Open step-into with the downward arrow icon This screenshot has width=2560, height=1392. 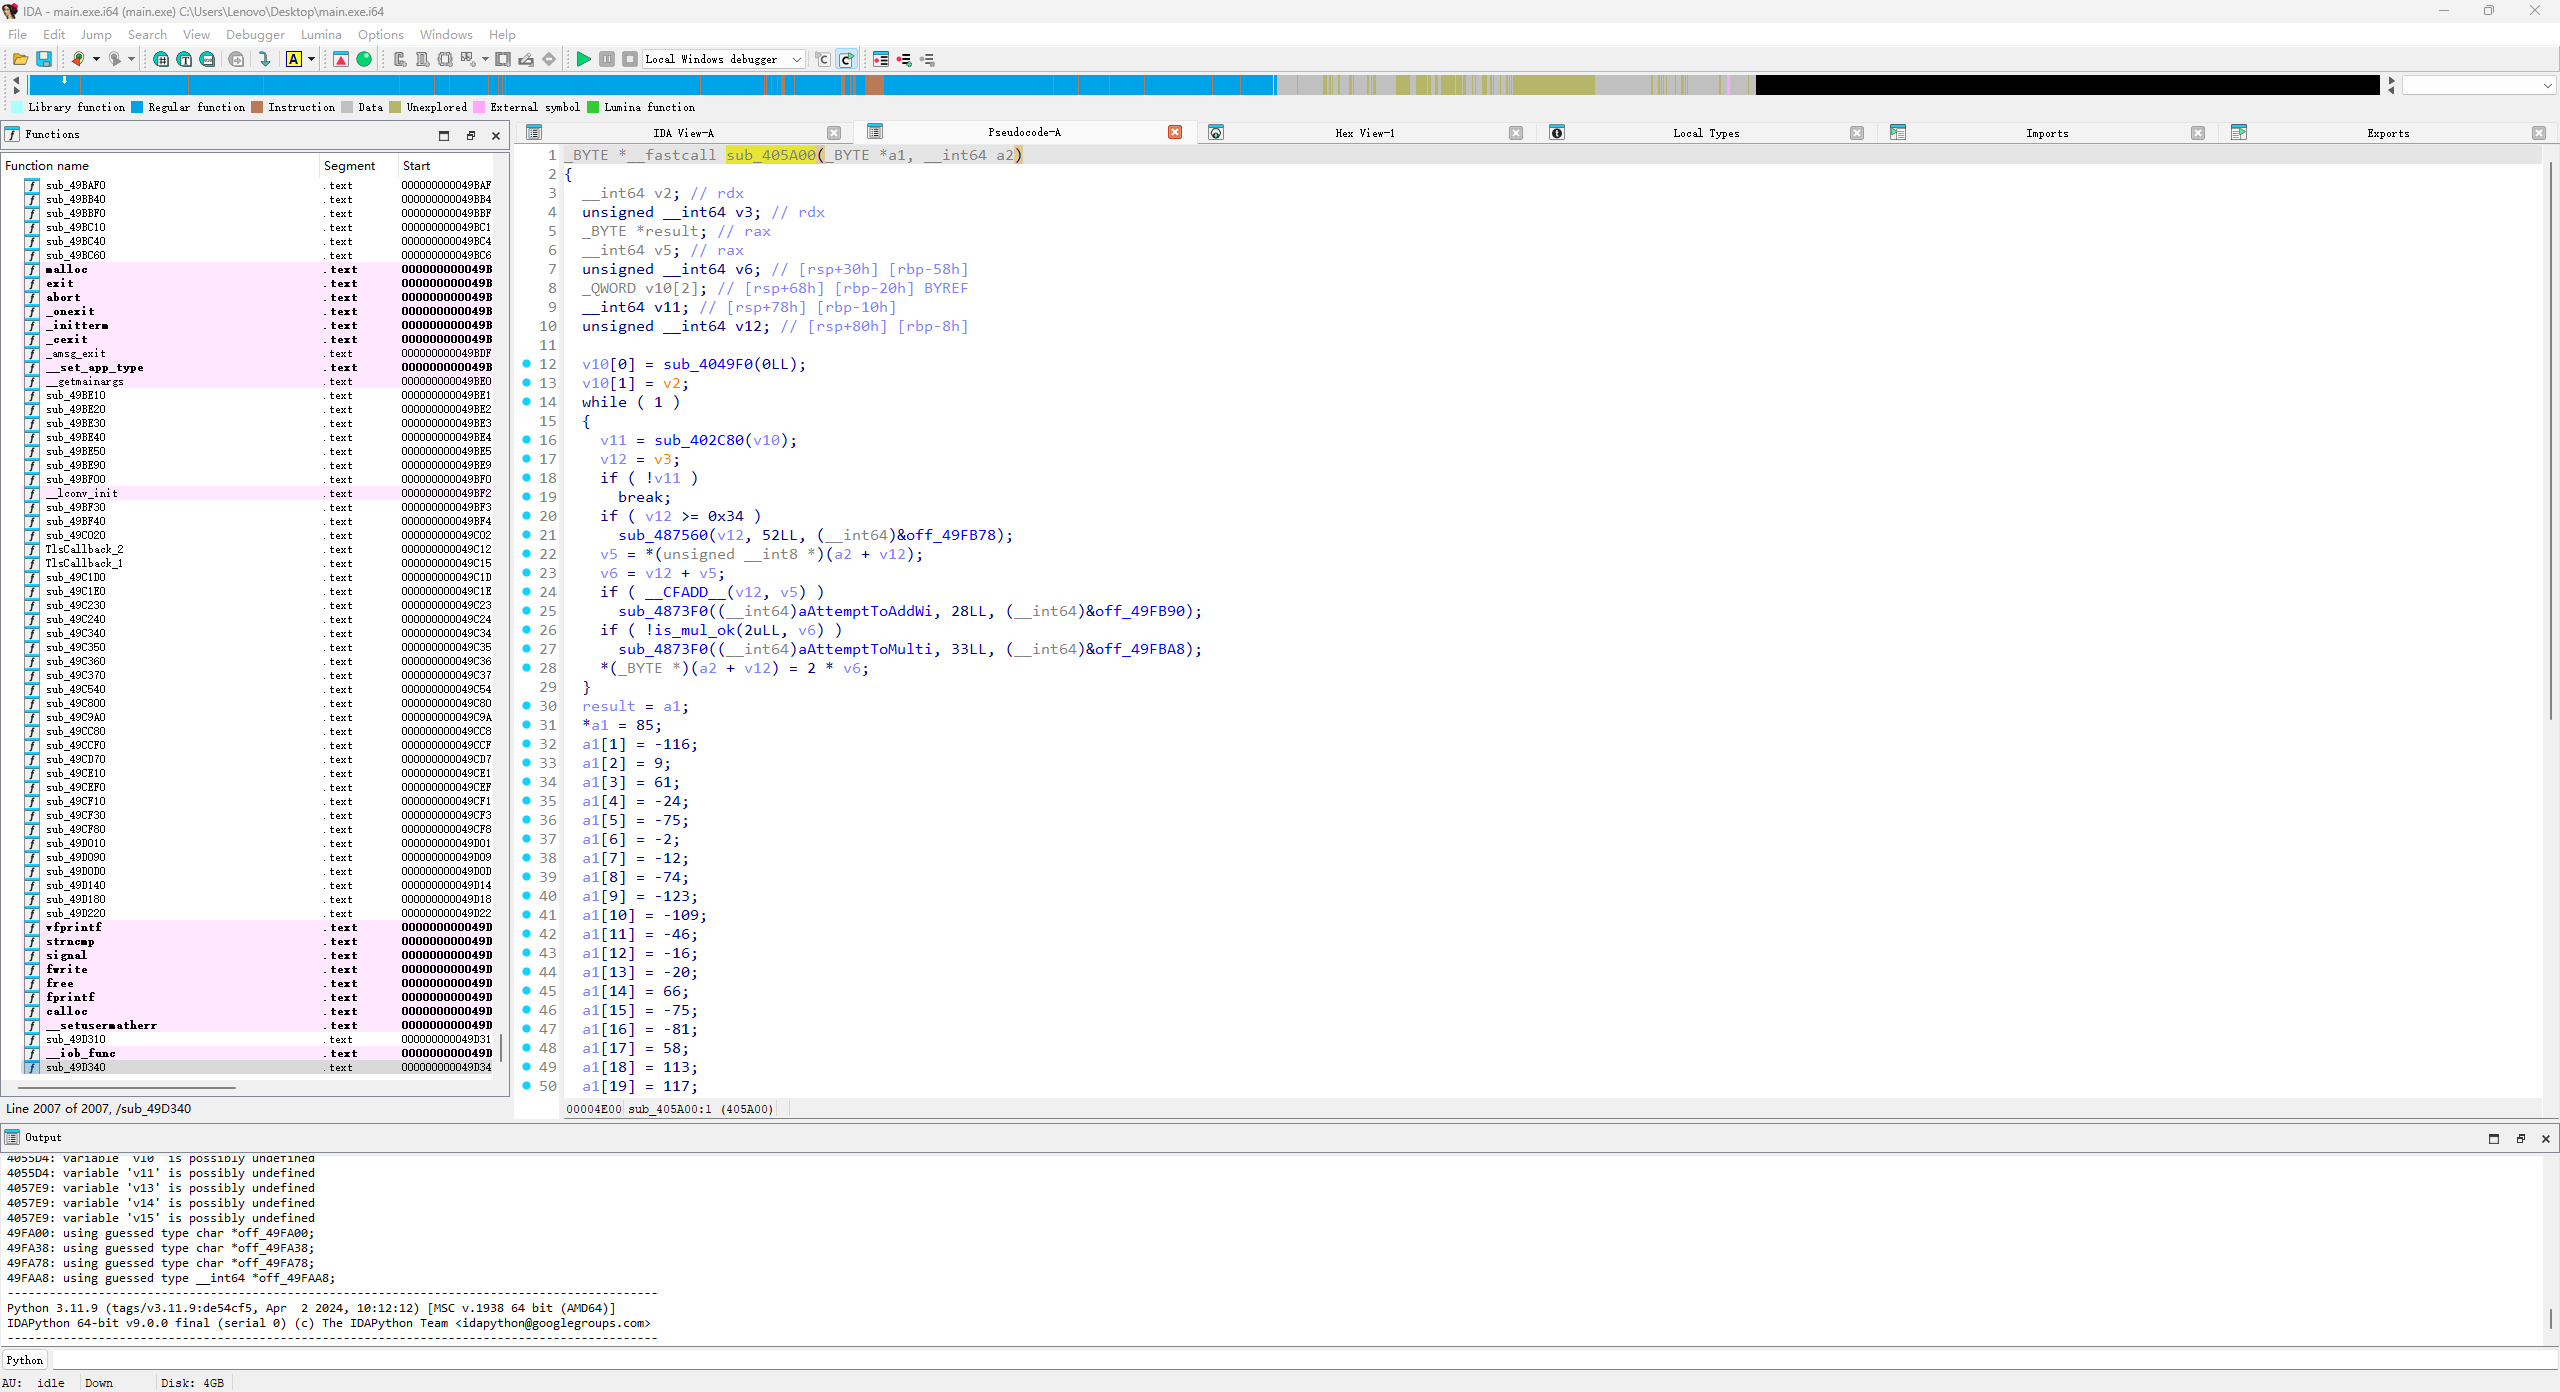265,59
